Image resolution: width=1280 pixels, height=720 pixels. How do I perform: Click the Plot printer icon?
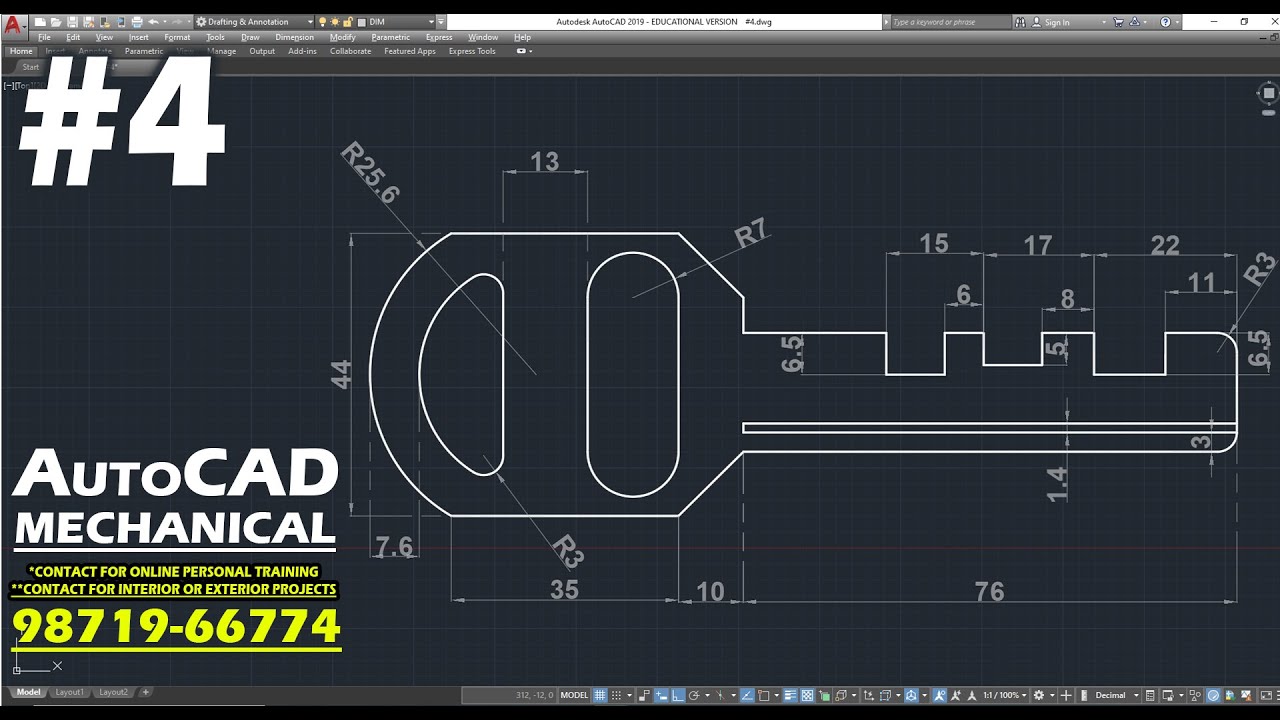[136, 21]
